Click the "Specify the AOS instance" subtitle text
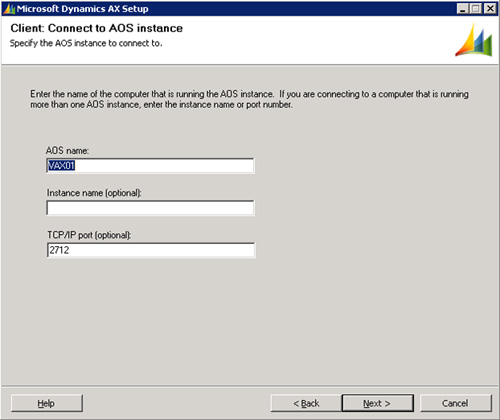Viewport: 500px width, 420px height. [86, 43]
